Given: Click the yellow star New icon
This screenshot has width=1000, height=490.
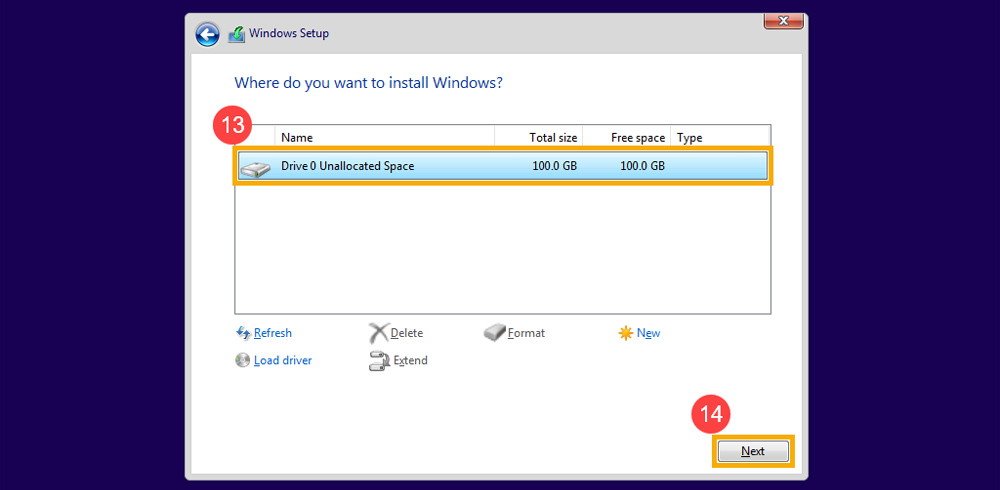Looking at the screenshot, I should click(626, 333).
